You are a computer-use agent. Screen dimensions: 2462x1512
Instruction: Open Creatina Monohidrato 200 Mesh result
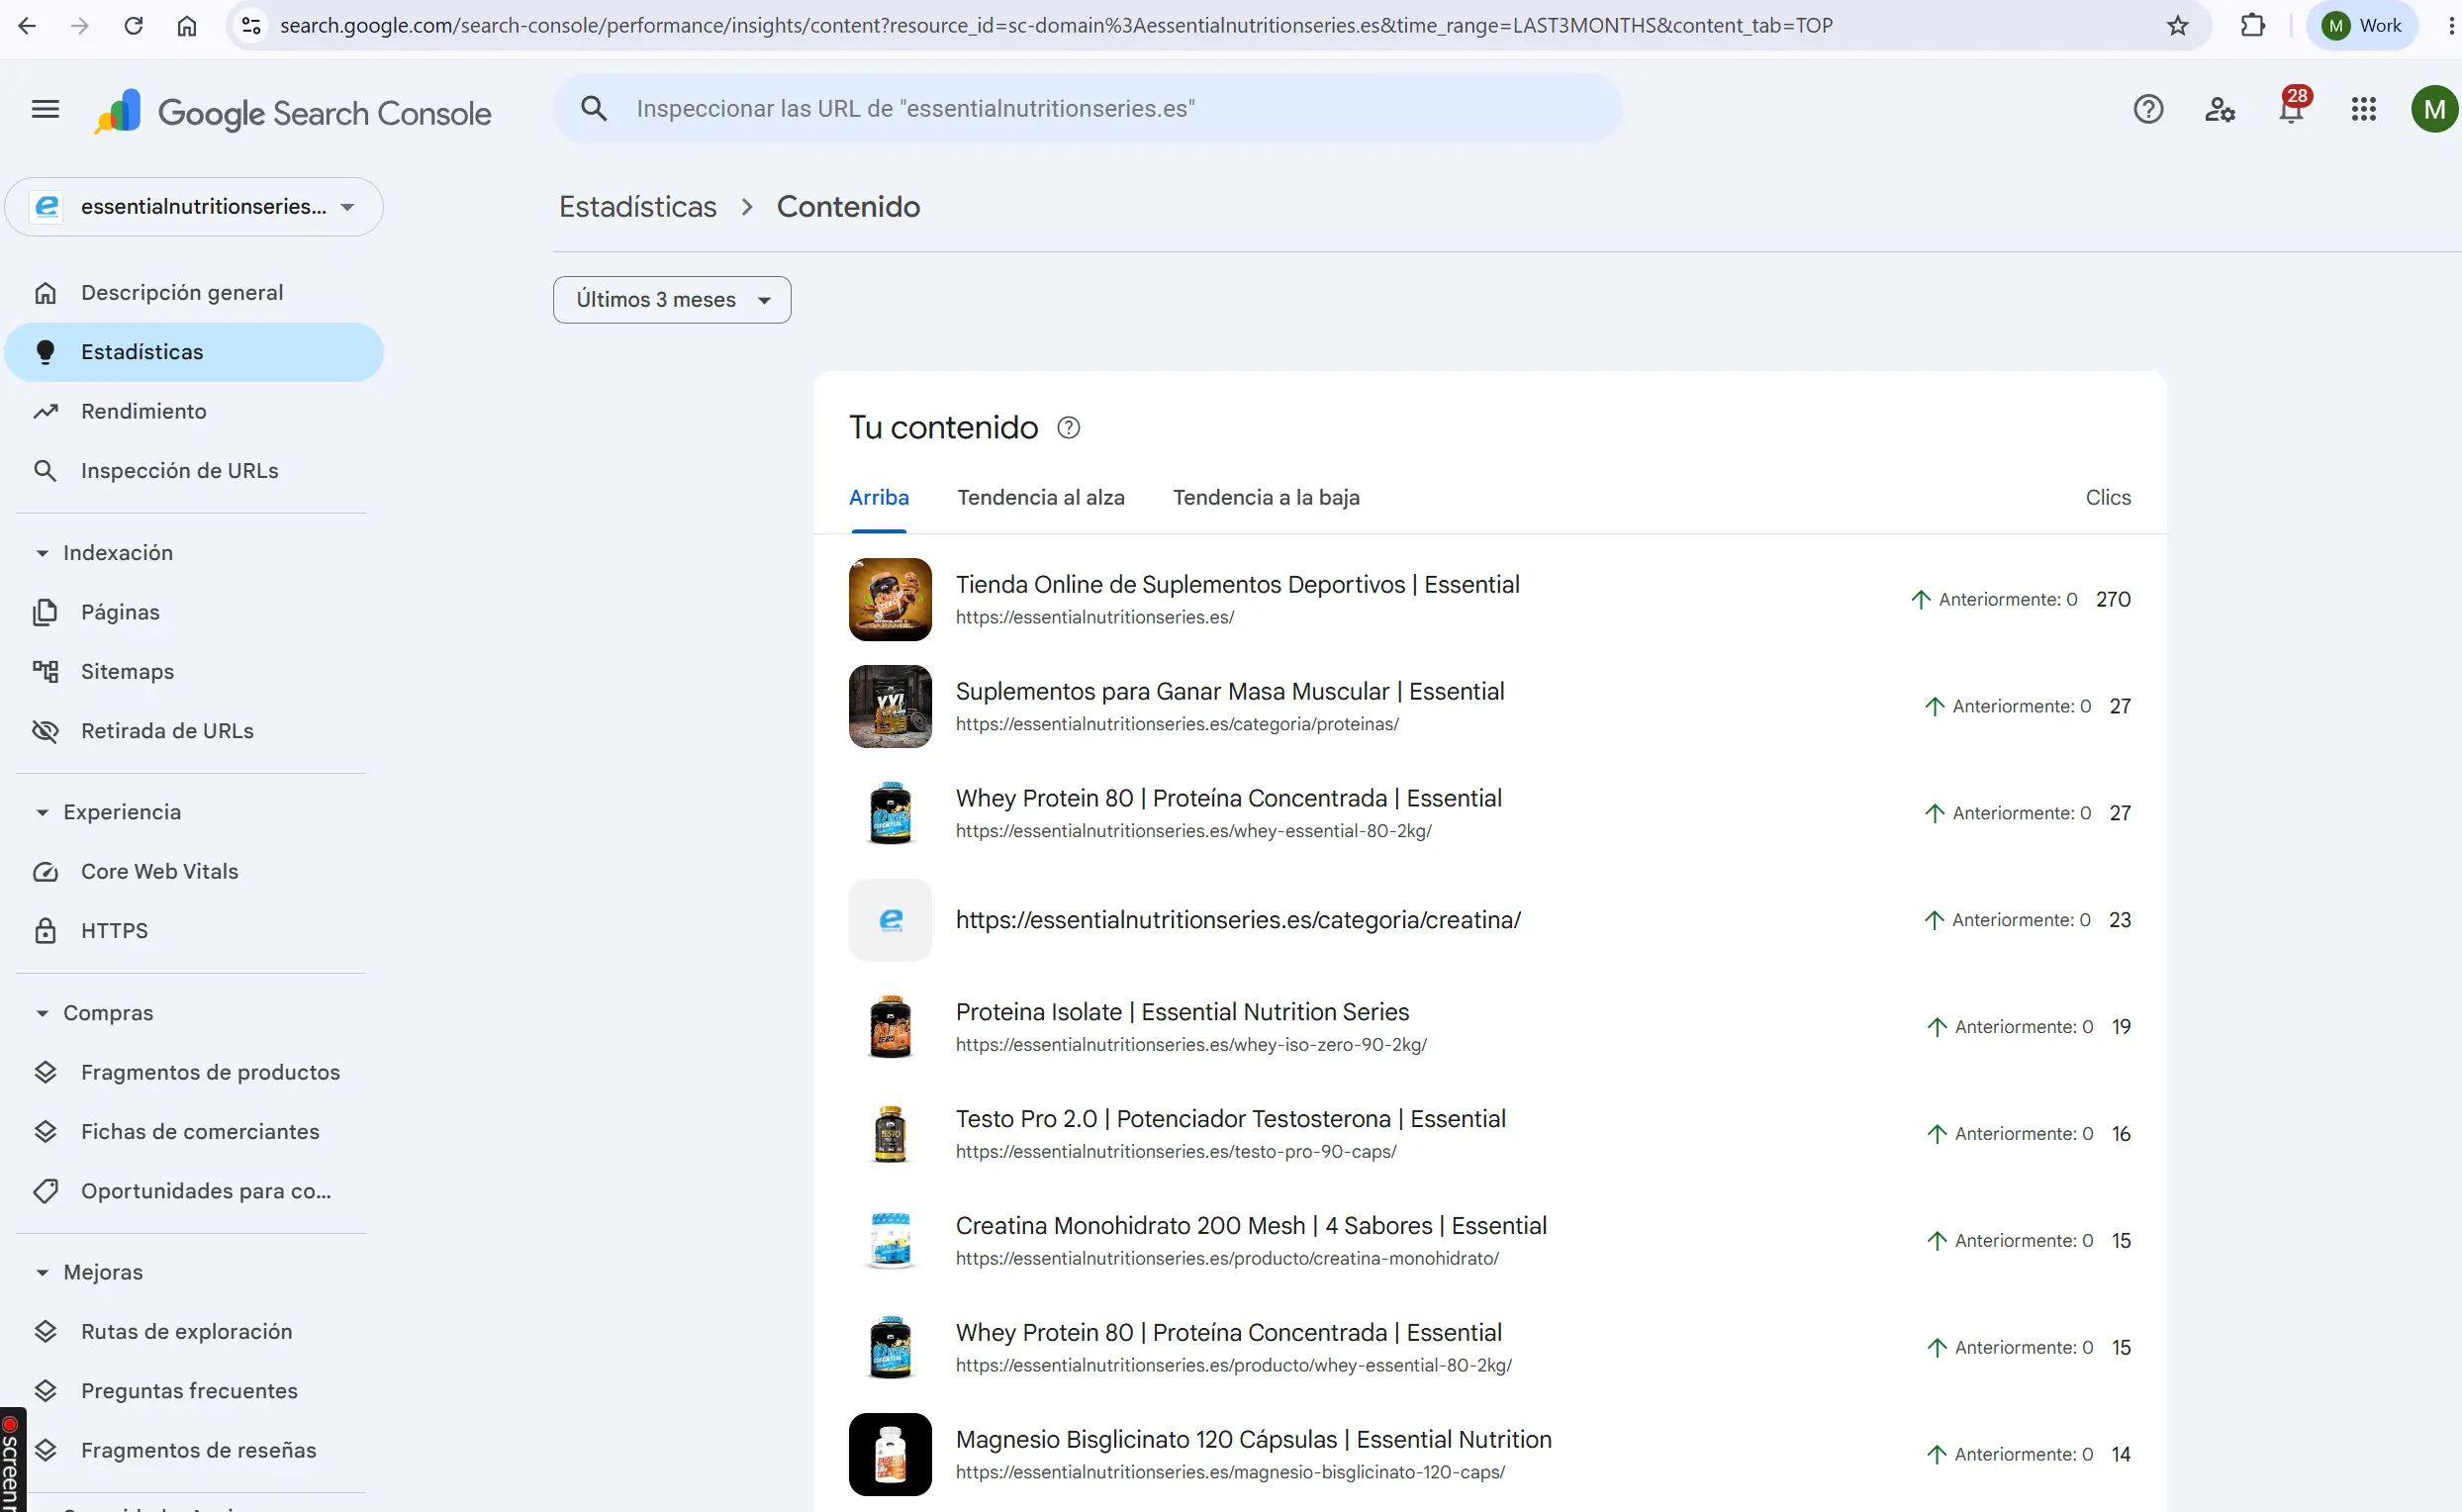[1490, 1241]
